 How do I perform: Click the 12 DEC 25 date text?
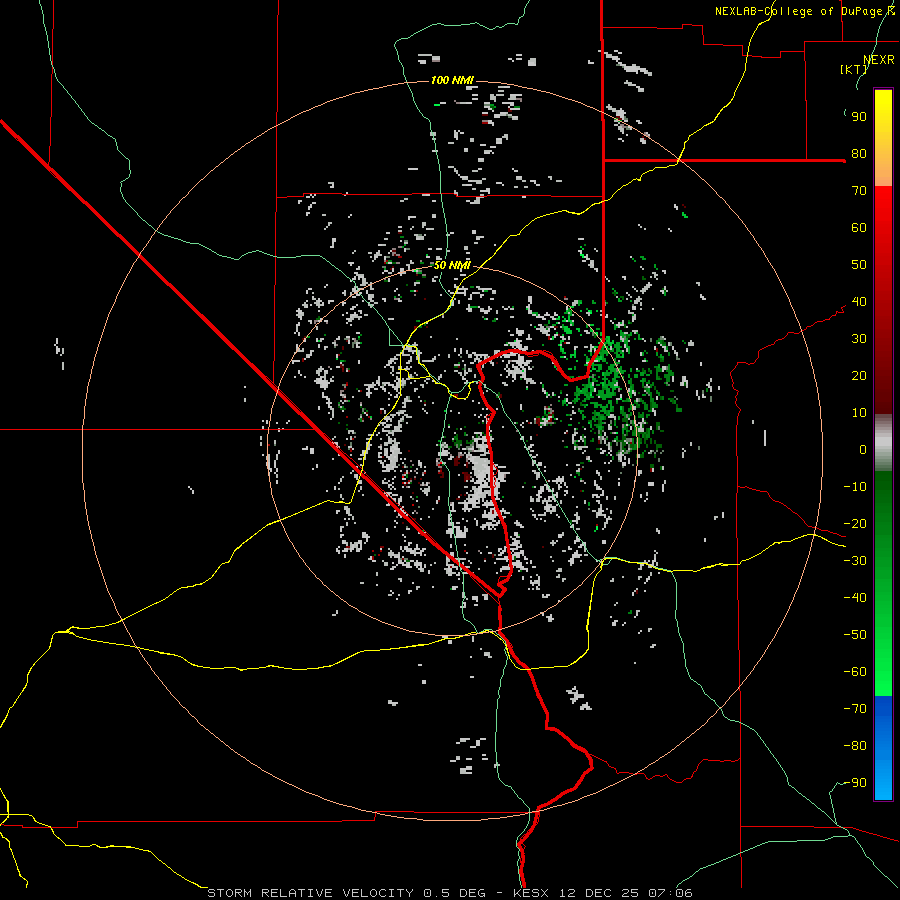[599, 893]
